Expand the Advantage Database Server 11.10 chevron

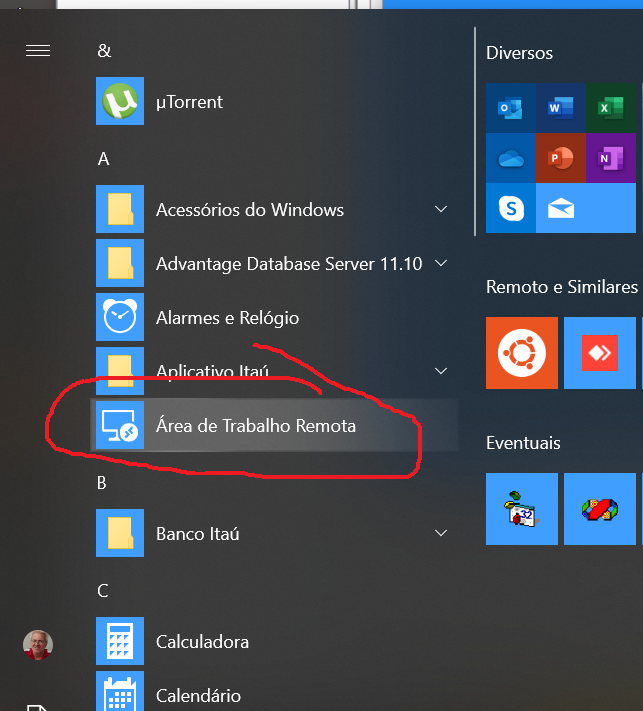tap(441, 263)
